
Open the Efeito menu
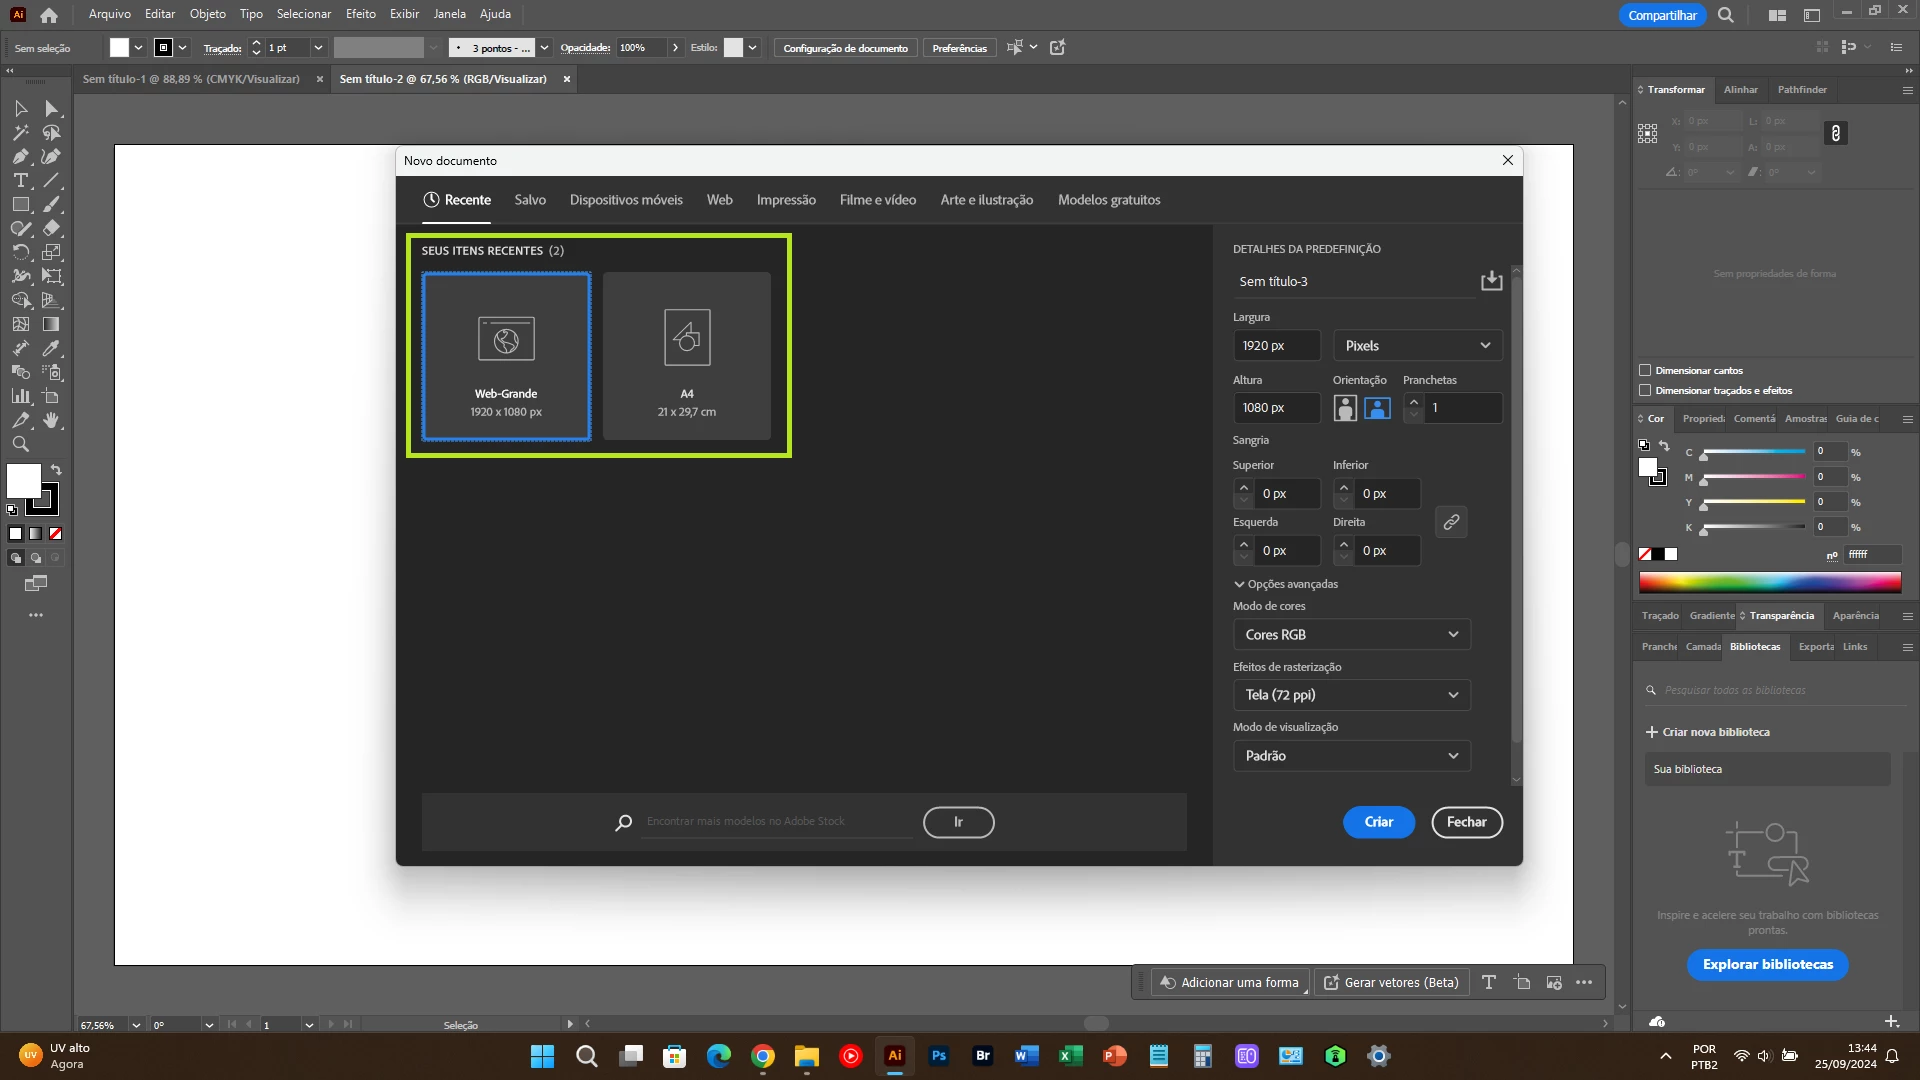click(360, 14)
